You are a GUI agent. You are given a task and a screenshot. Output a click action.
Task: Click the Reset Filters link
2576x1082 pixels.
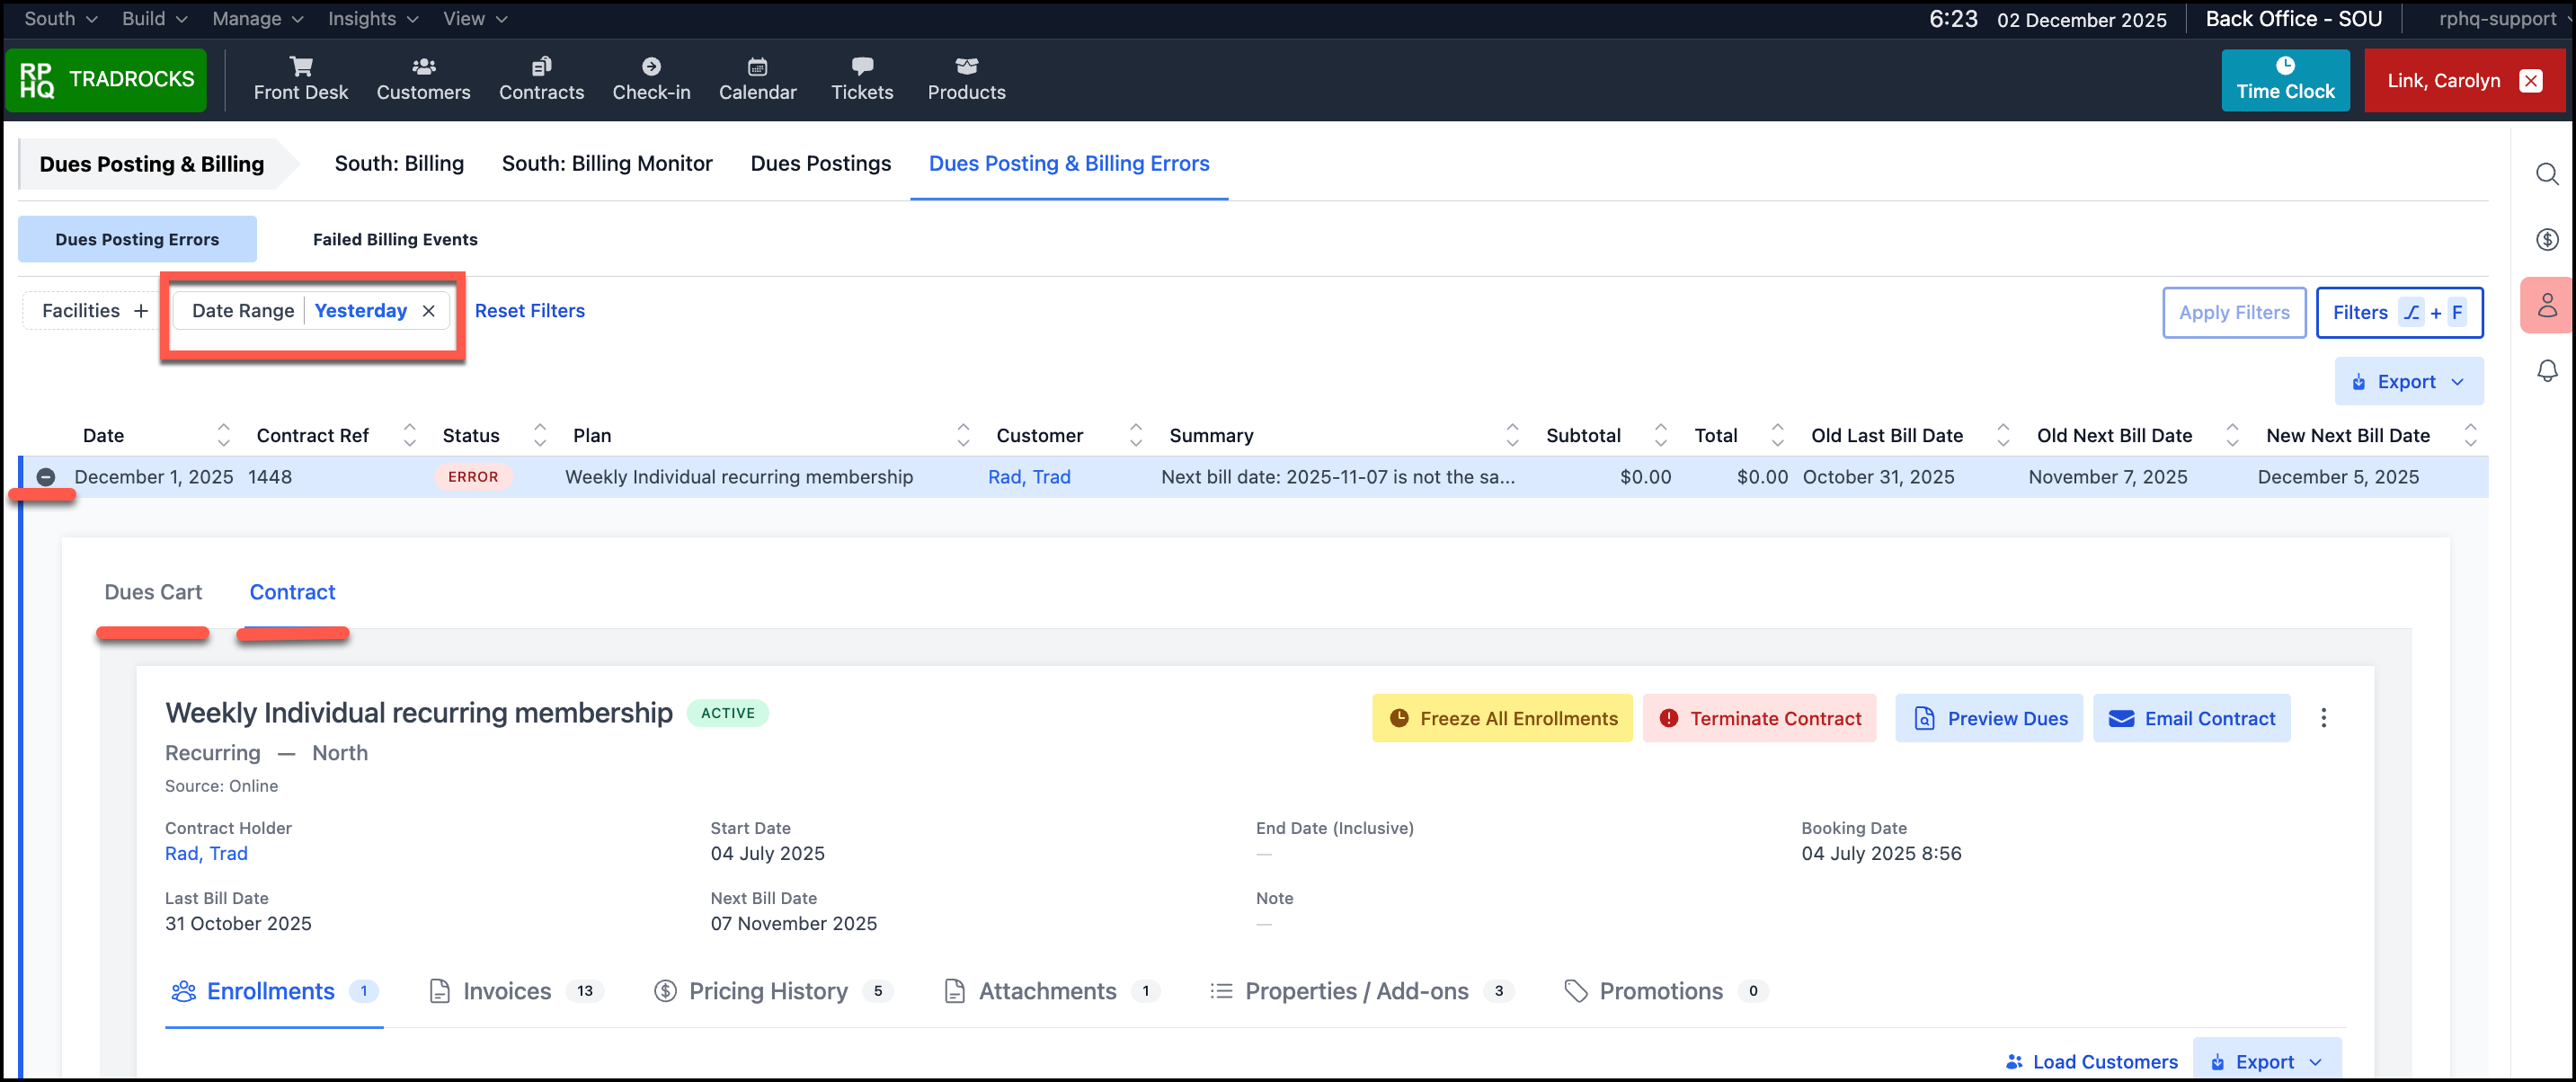[529, 311]
